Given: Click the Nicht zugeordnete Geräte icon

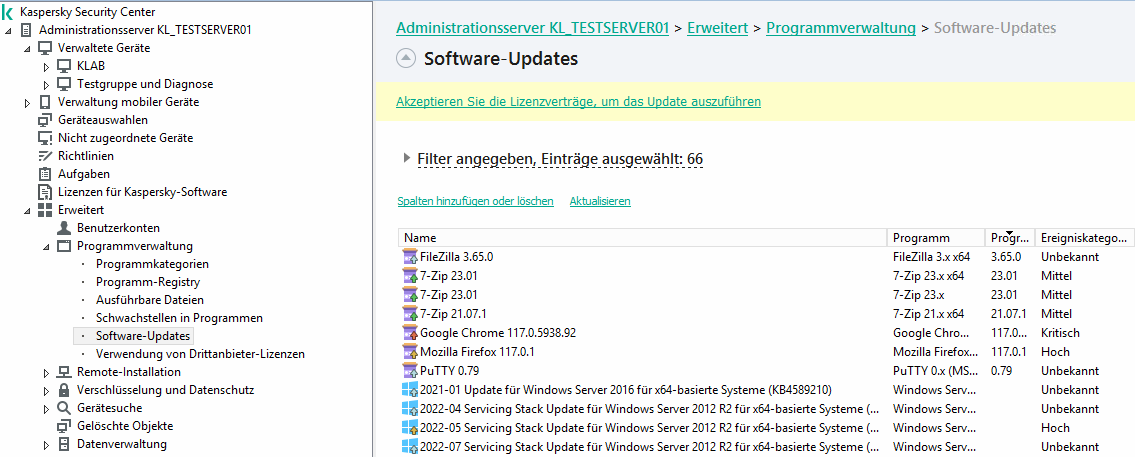Looking at the screenshot, I should [45, 138].
